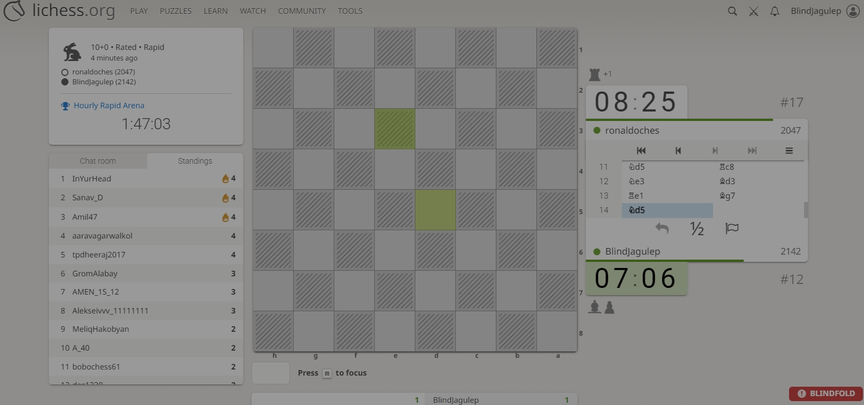Offer a draw with ½ icon

tap(697, 229)
